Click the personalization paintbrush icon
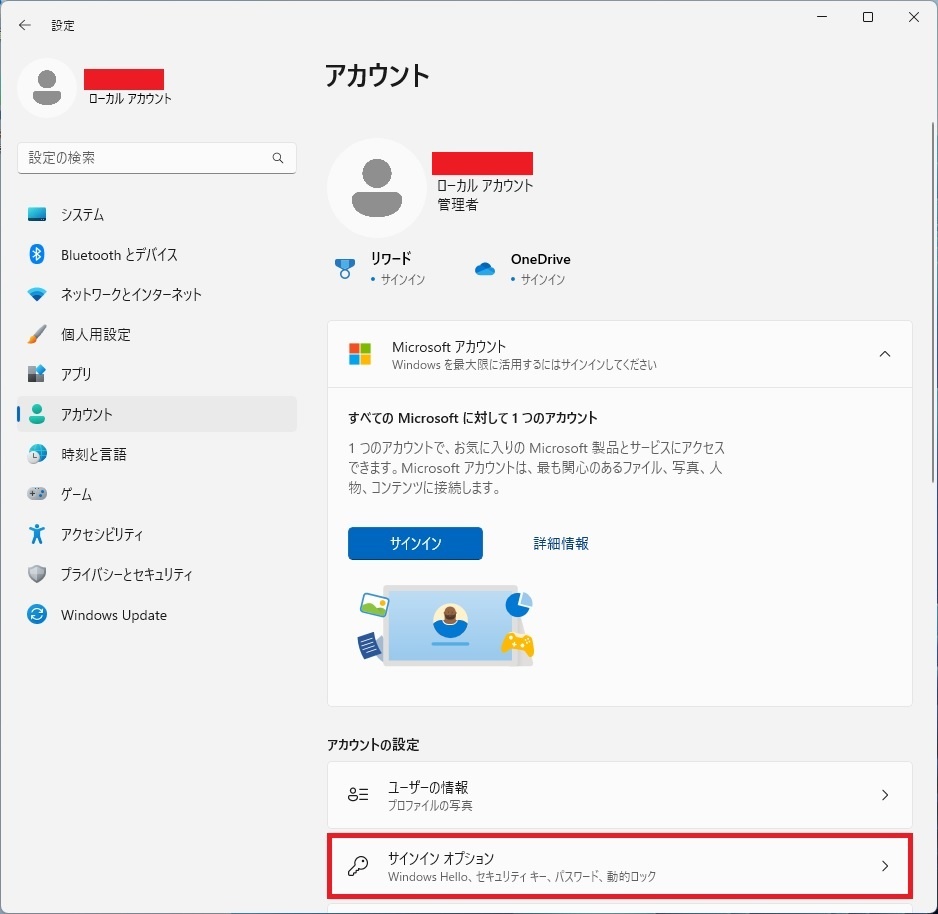The image size is (938, 914). coord(36,334)
